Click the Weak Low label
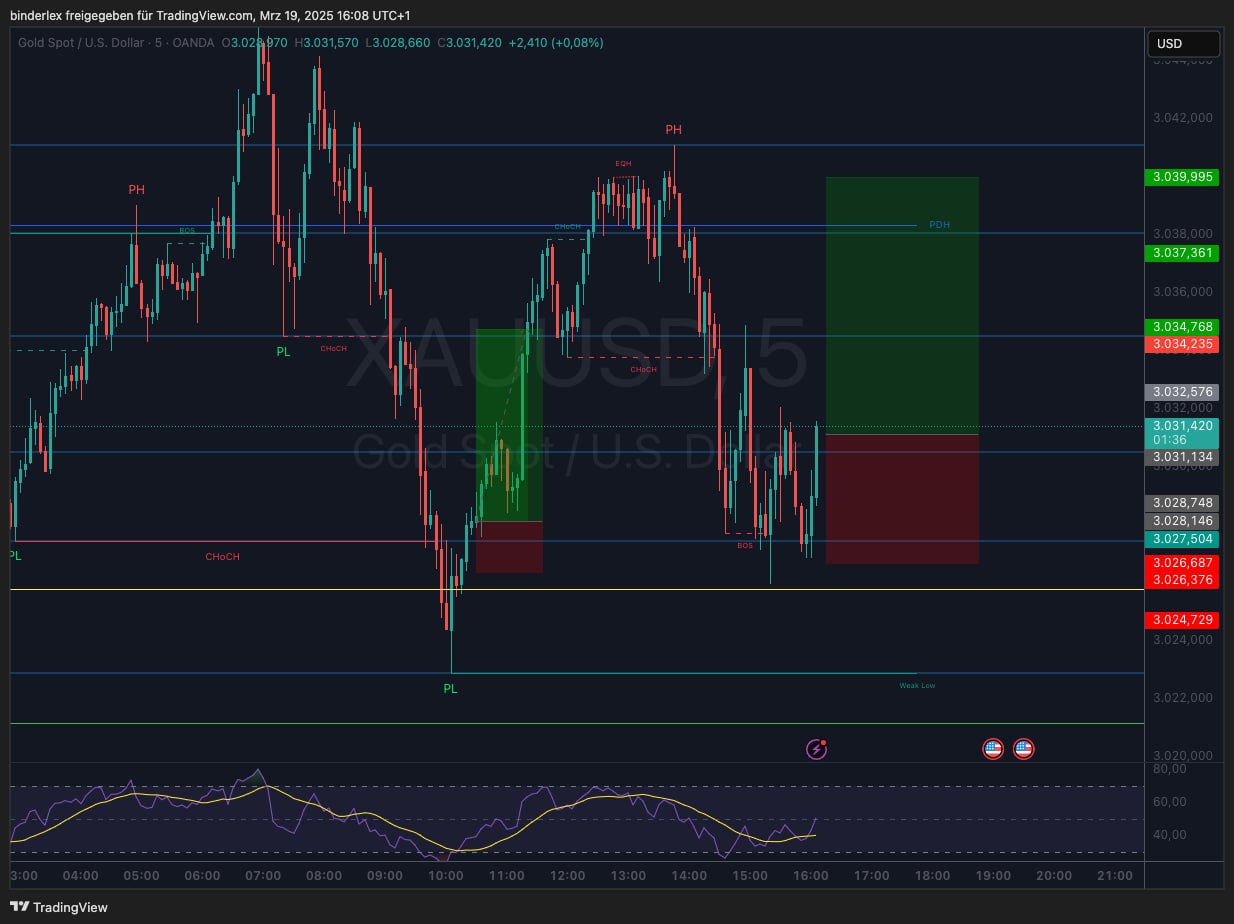Screen dimensions: 1234x924 click(x=917, y=685)
